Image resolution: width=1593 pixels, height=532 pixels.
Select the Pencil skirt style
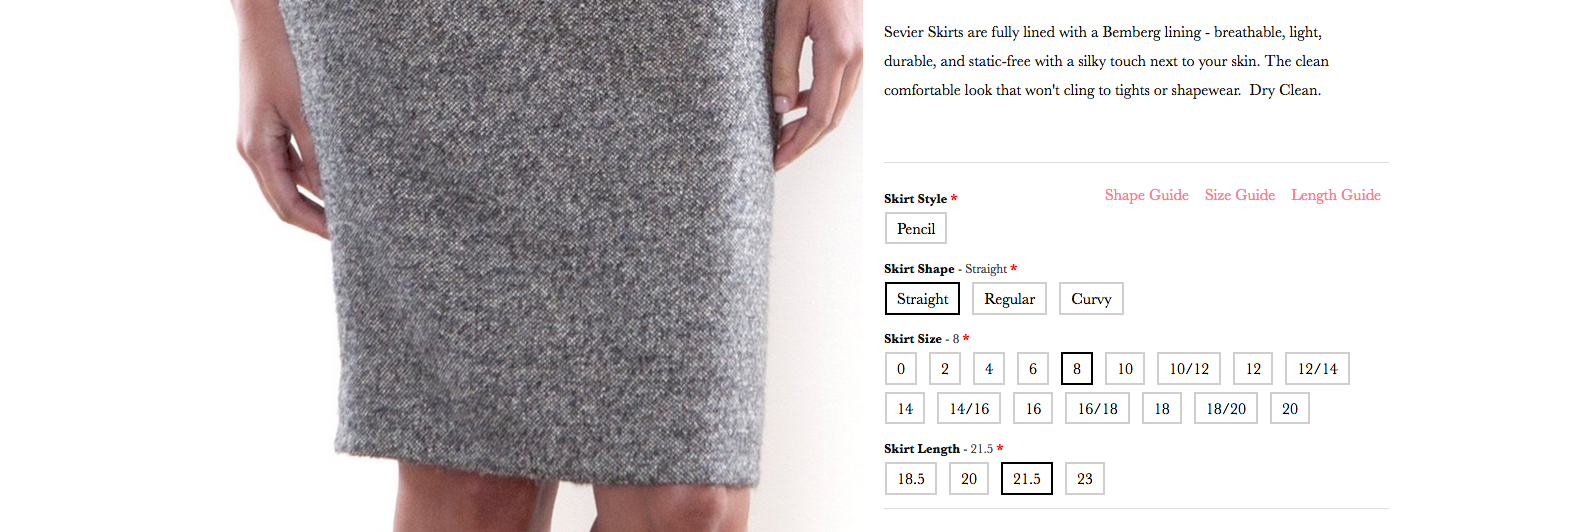pyautogui.click(x=916, y=228)
